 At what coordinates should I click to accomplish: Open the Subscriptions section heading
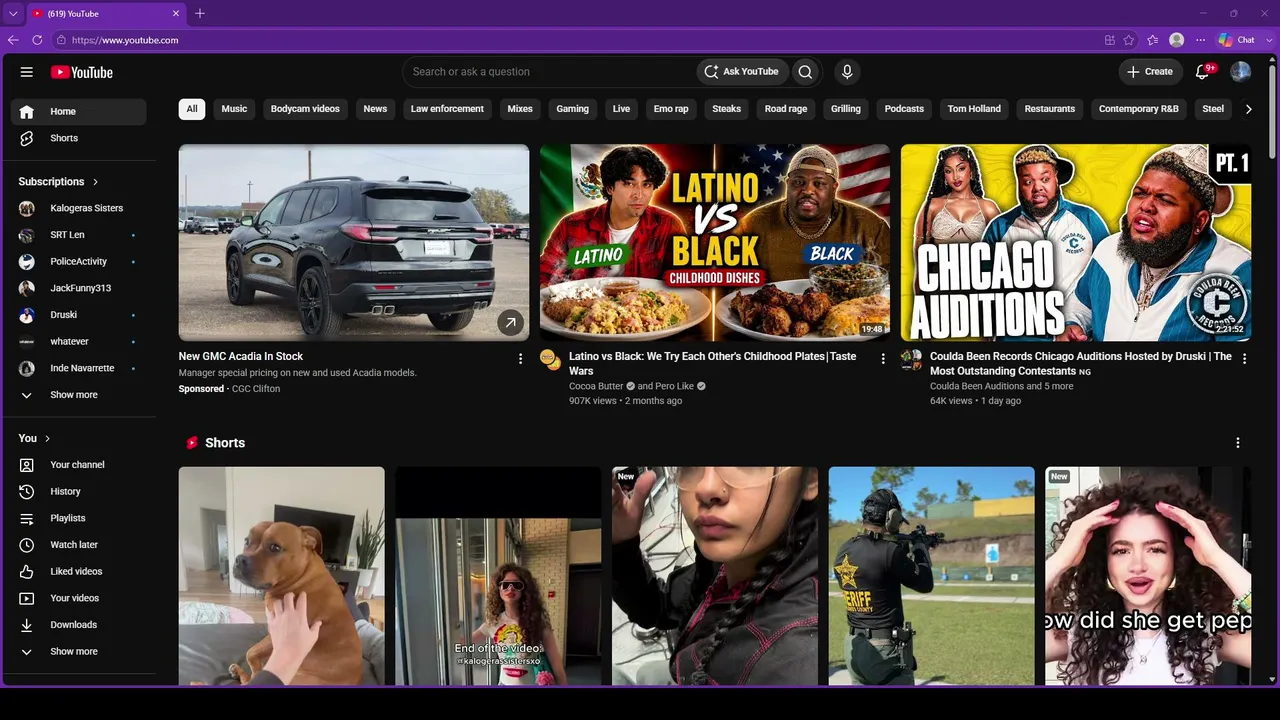point(59,182)
